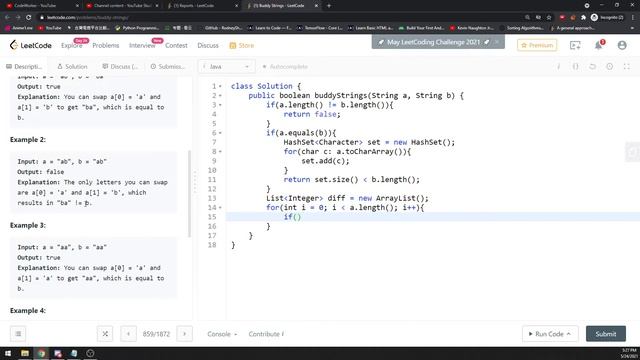This screenshot has height=360, width=640.
Task: Click the taskbar clock
Action: [x=629, y=353]
